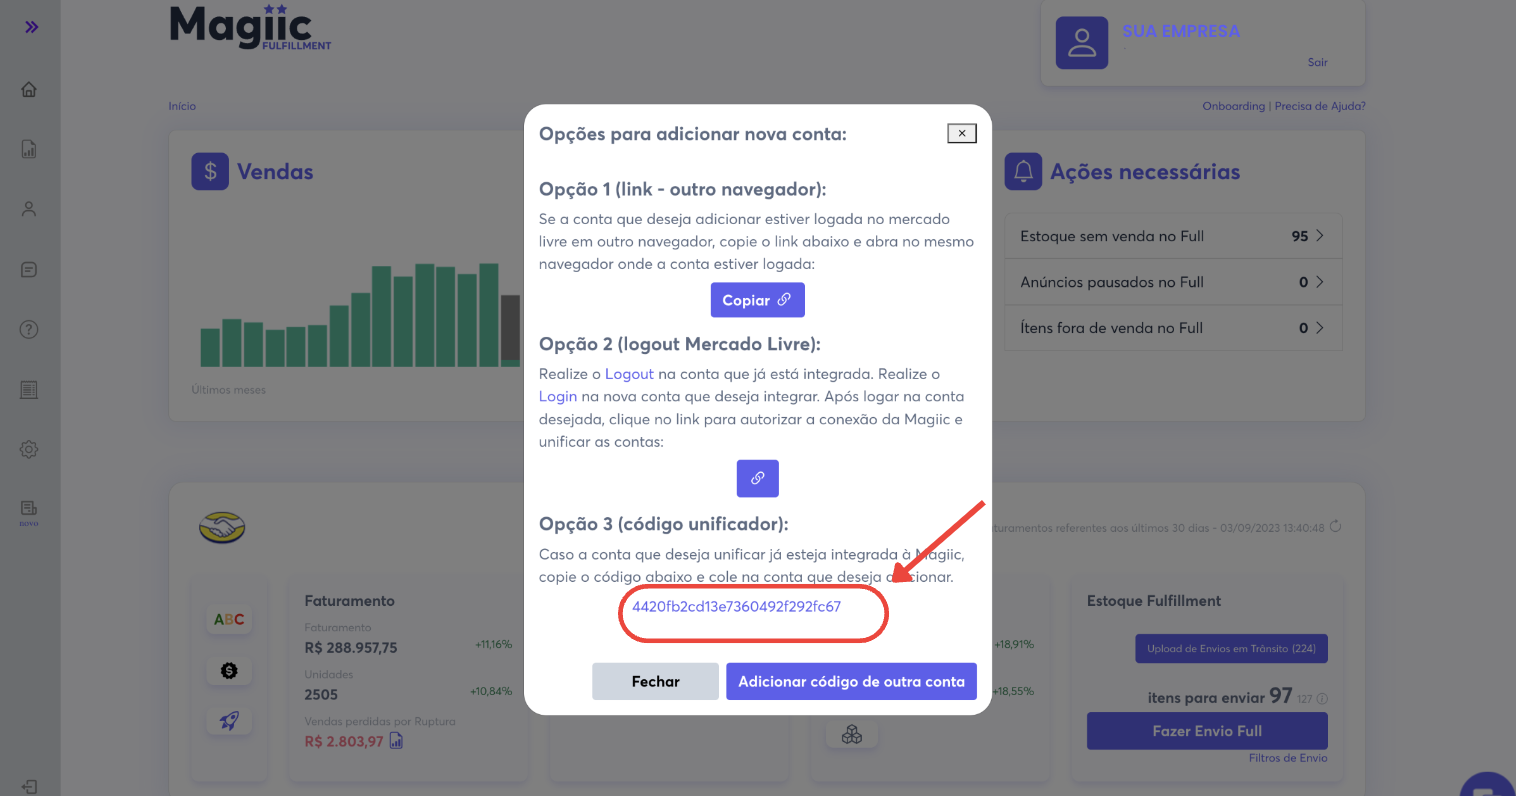Click the boxes icon below the dialog

click(852, 735)
